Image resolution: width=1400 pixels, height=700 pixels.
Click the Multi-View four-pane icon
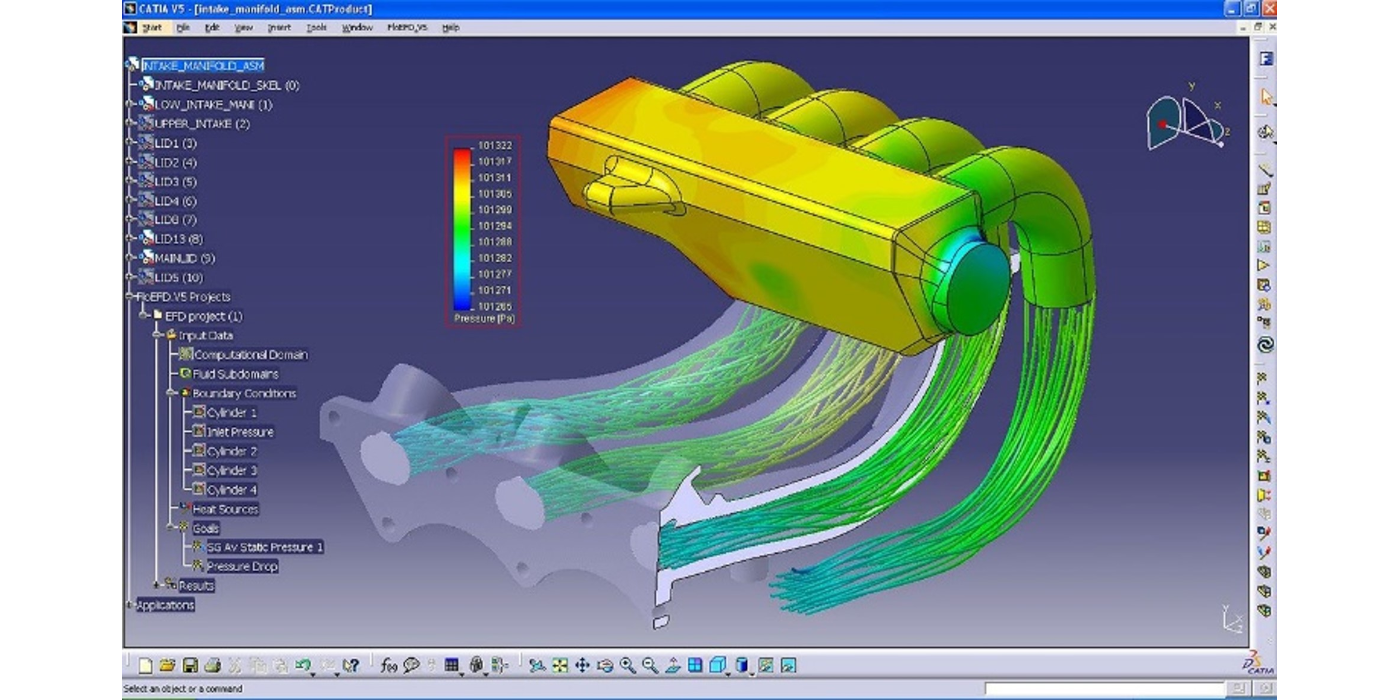[x=695, y=664]
